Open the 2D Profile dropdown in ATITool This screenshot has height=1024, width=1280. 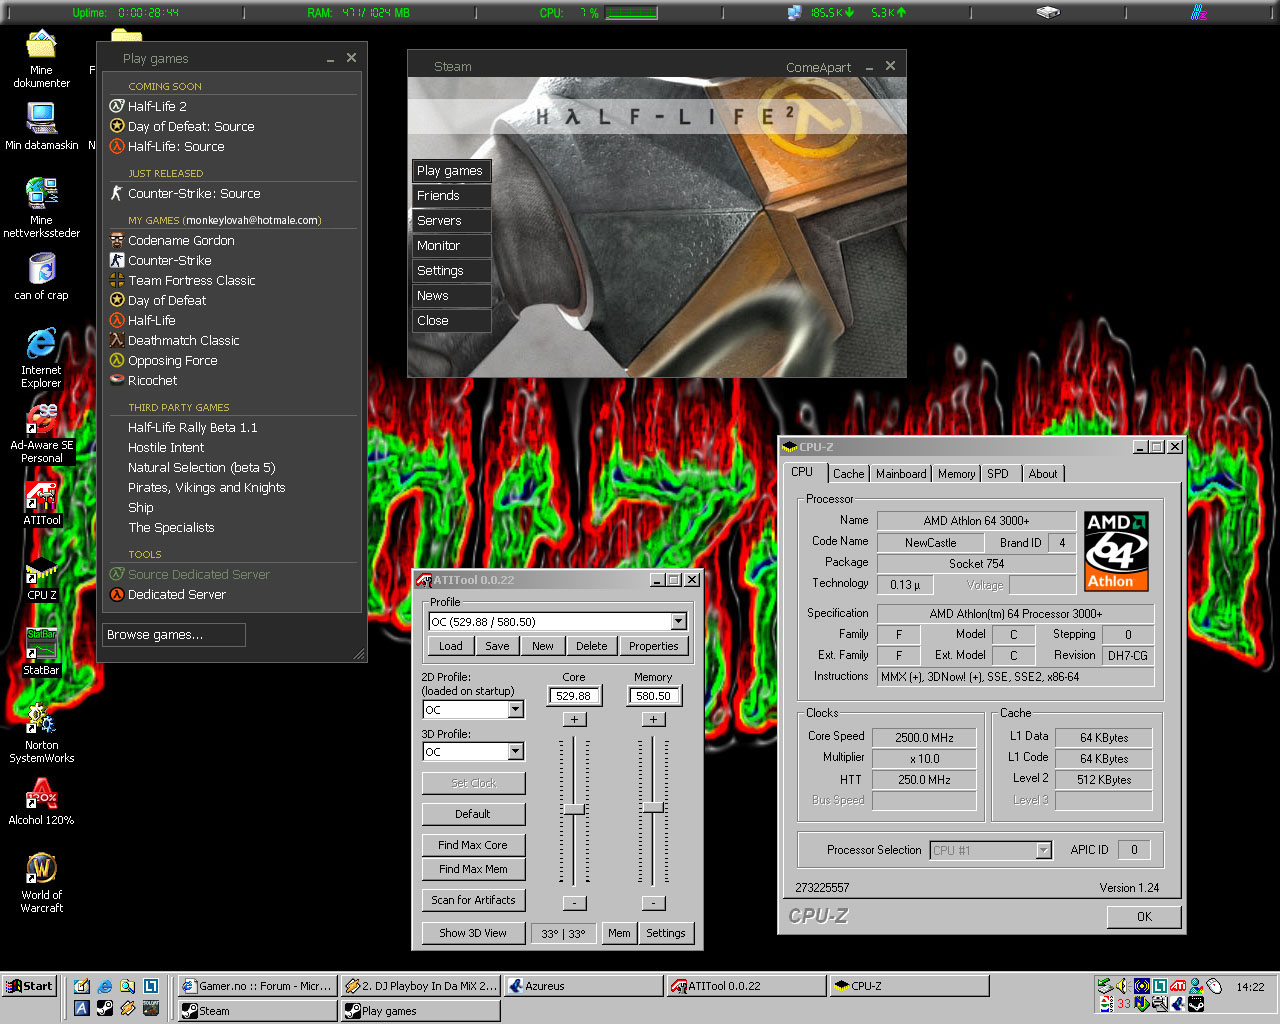[515, 709]
